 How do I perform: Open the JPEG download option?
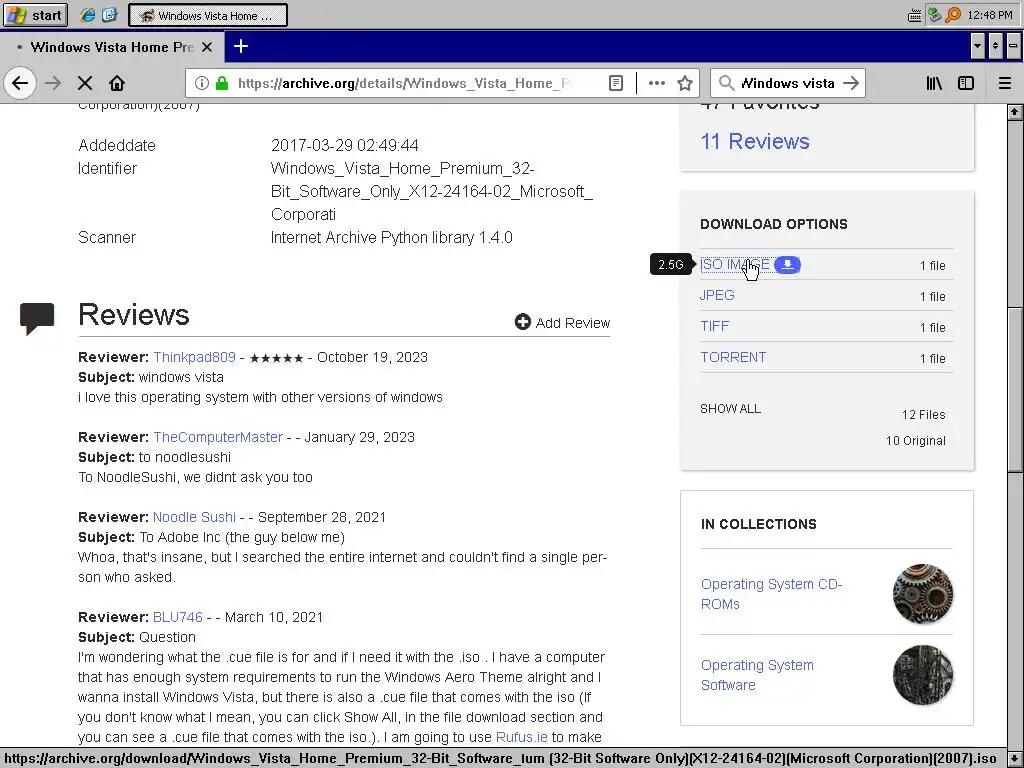click(x=717, y=295)
